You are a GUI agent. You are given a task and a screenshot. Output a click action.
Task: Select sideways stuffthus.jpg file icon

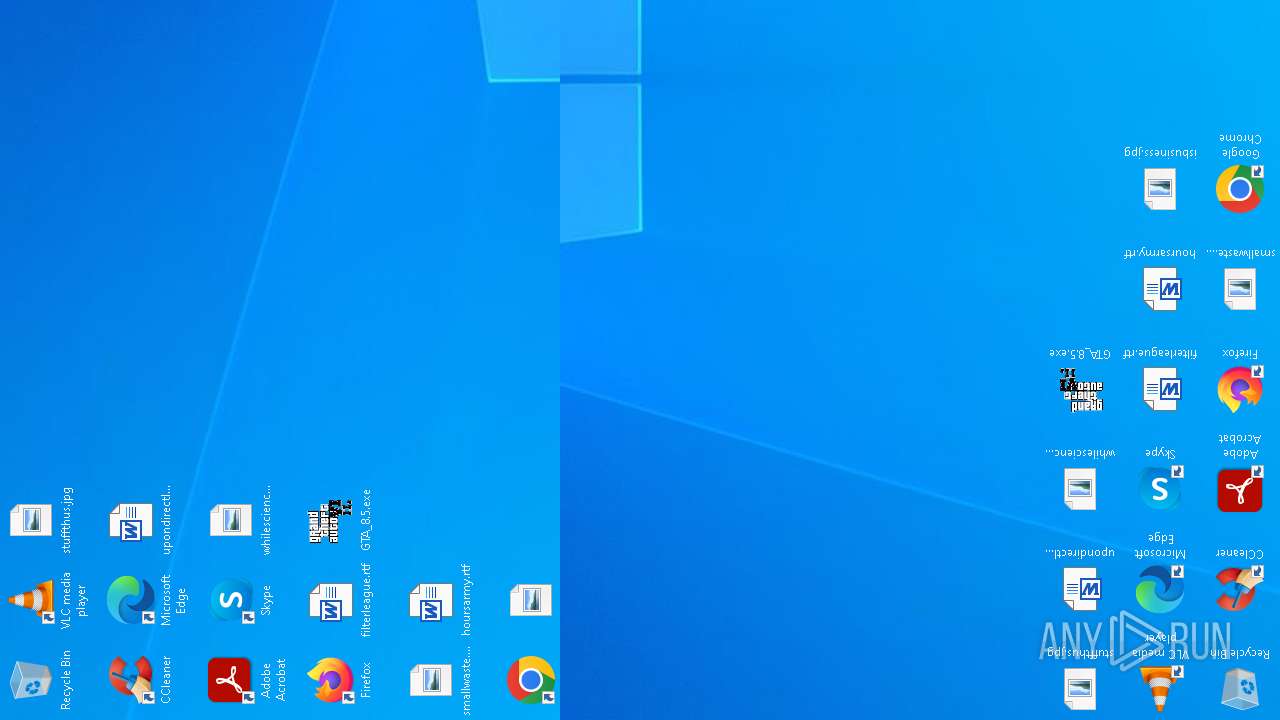point(31,520)
